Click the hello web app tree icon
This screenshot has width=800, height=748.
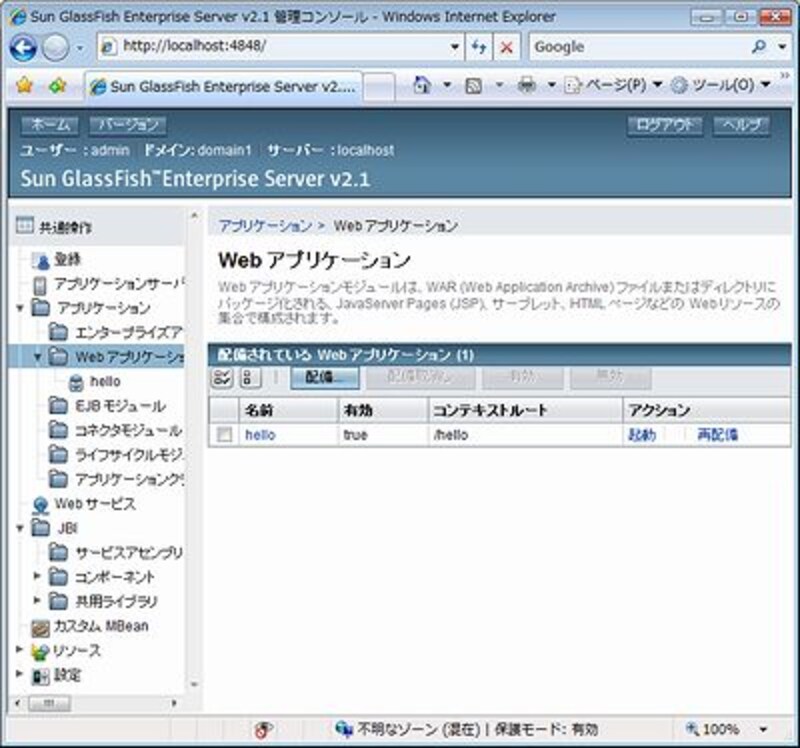pos(76,382)
